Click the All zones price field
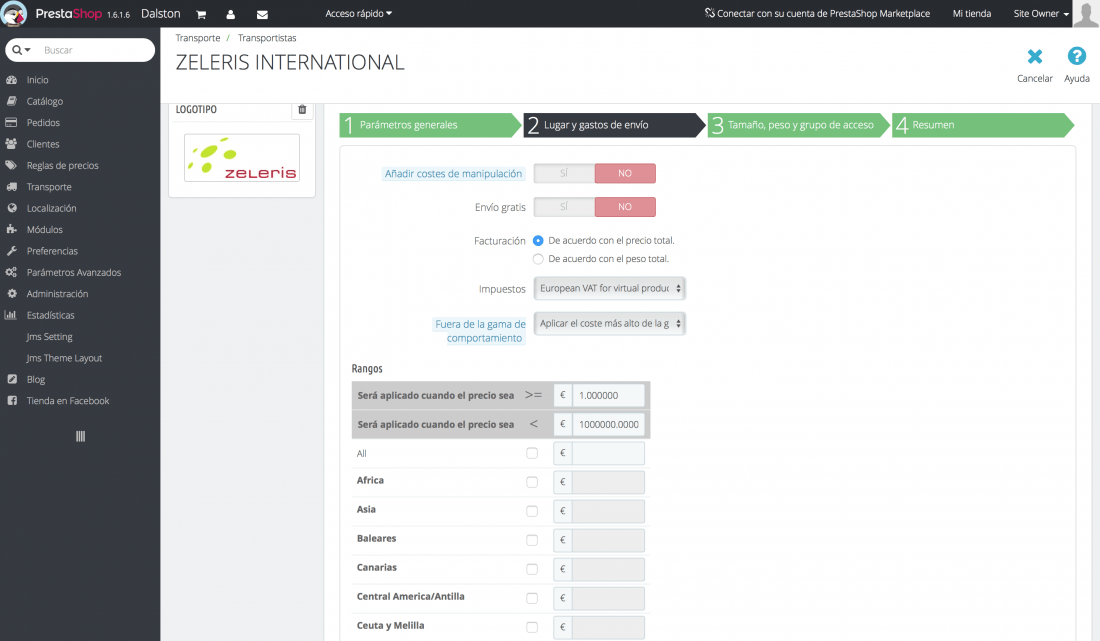The width and height of the screenshot is (1100, 641). tap(608, 453)
